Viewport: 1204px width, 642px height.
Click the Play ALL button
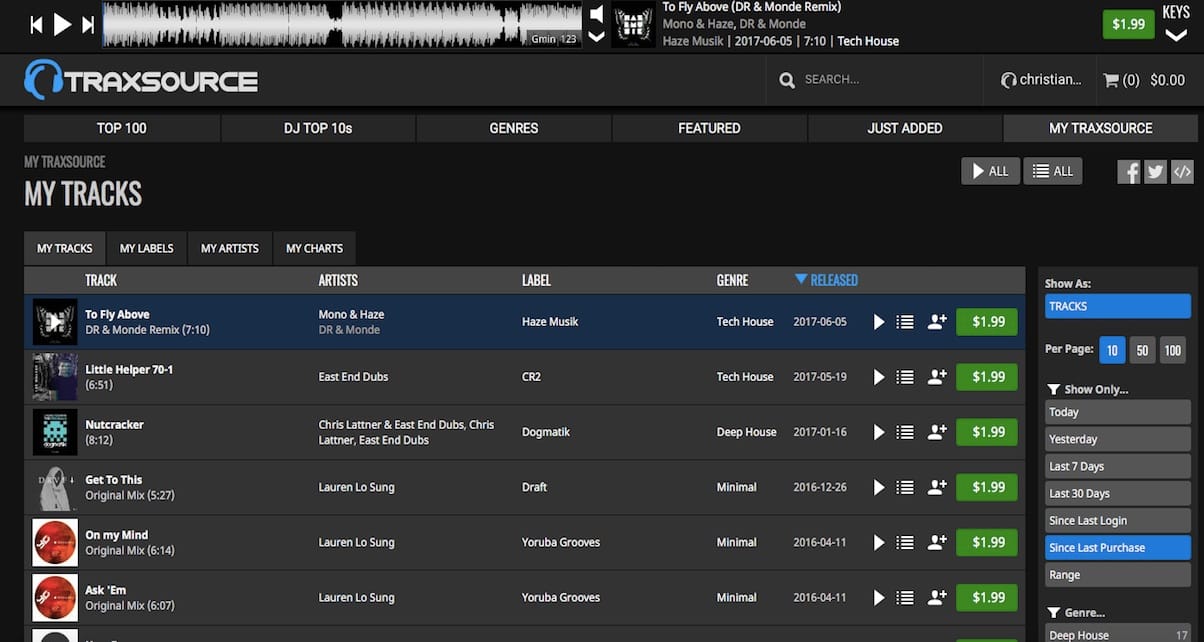click(x=990, y=170)
